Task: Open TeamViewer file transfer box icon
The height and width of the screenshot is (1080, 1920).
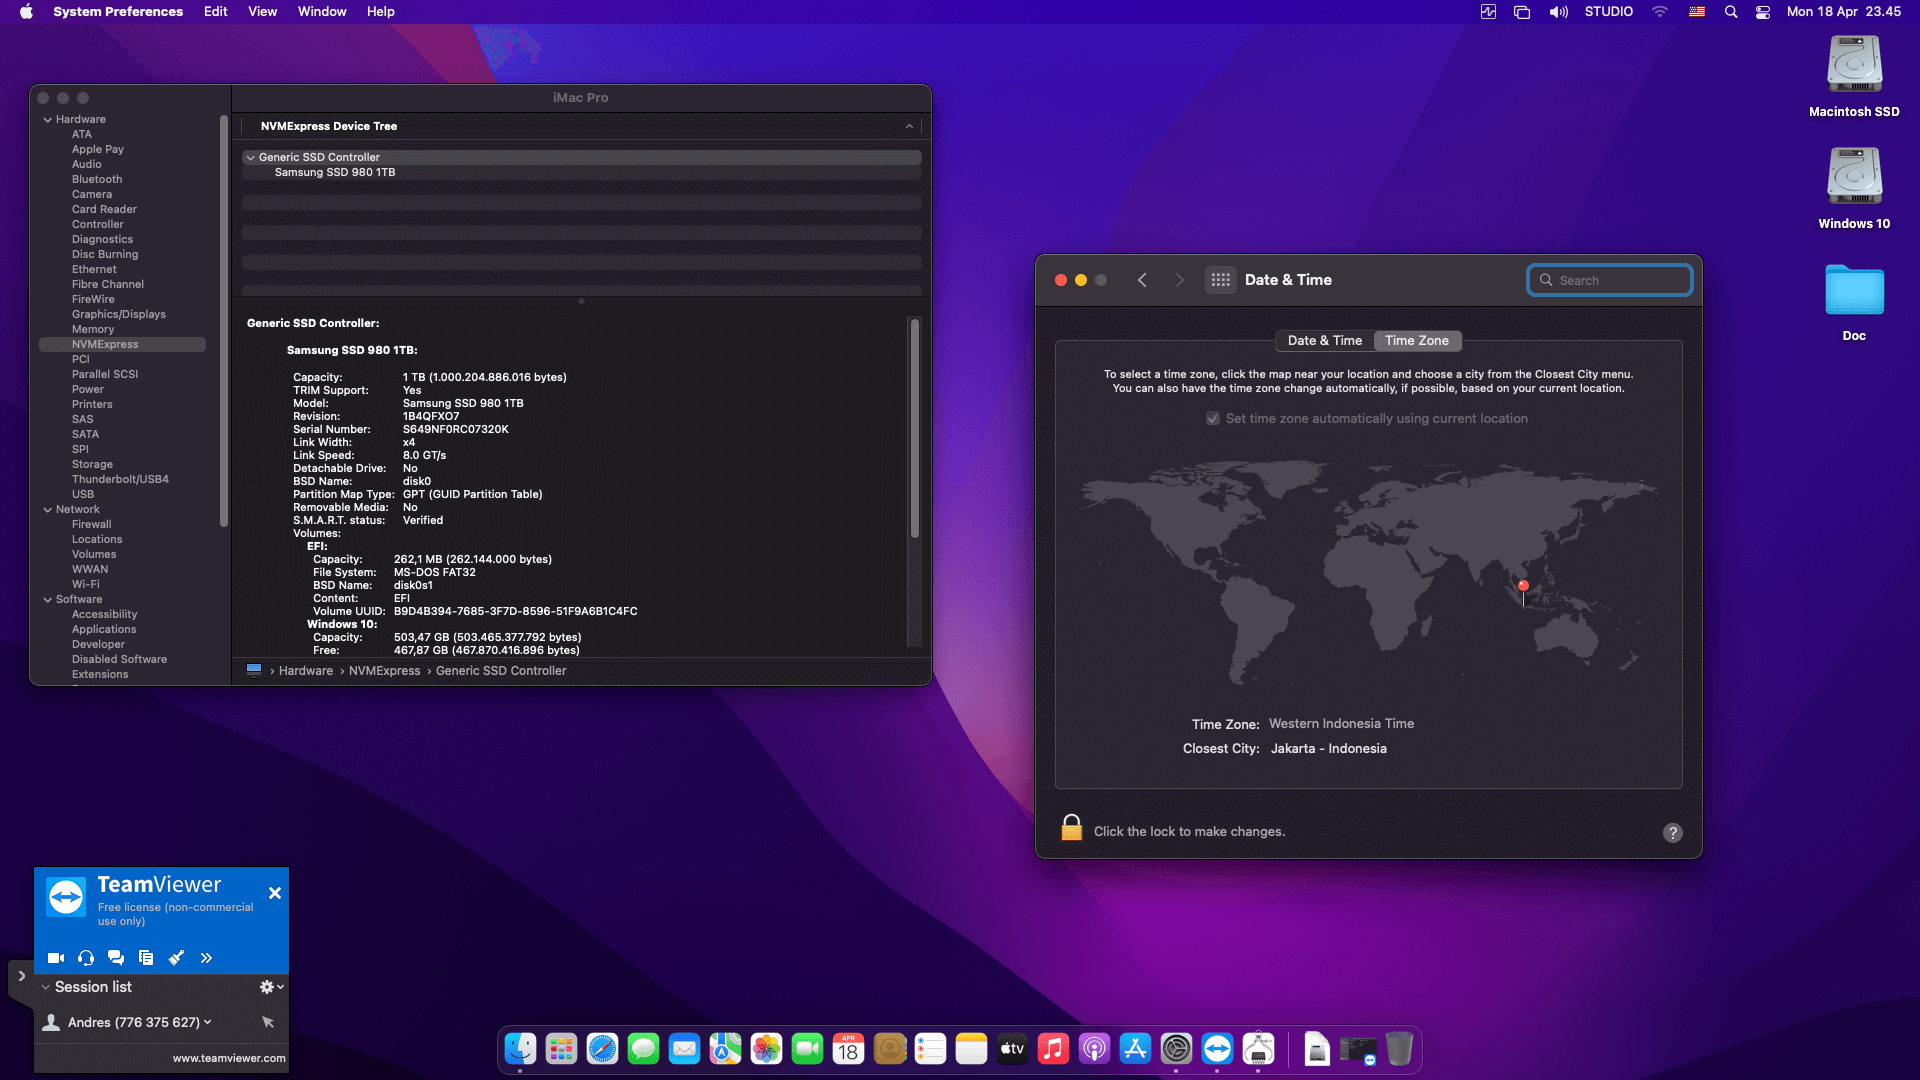Action: tap(146, 958)
